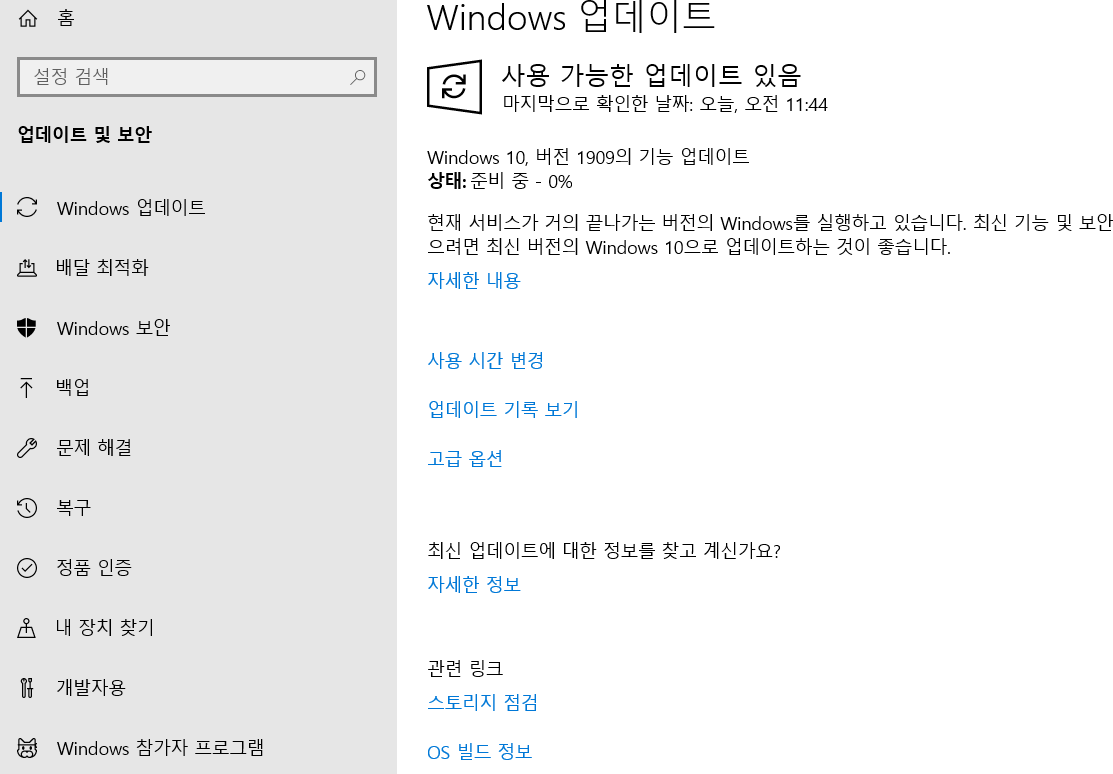Open the 자세한 내용 link under update description
Image resolution: width=1113 pixels, height=774 pixels.
click(474, 280)
